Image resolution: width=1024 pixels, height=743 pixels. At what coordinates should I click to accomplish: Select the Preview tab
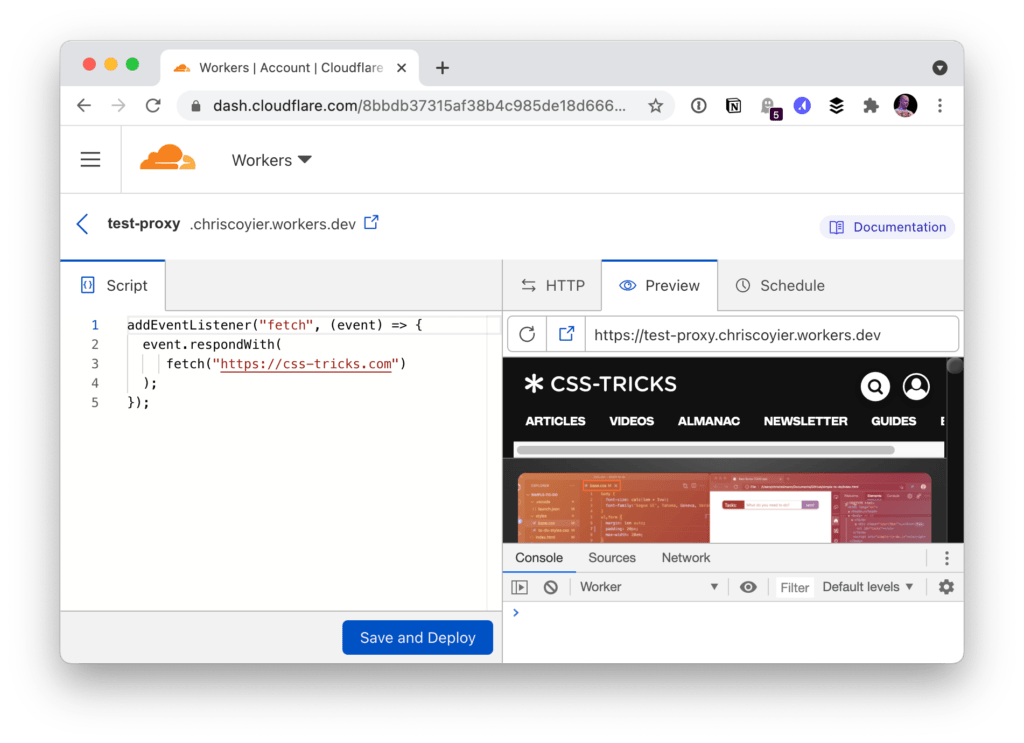pos(659,285)
